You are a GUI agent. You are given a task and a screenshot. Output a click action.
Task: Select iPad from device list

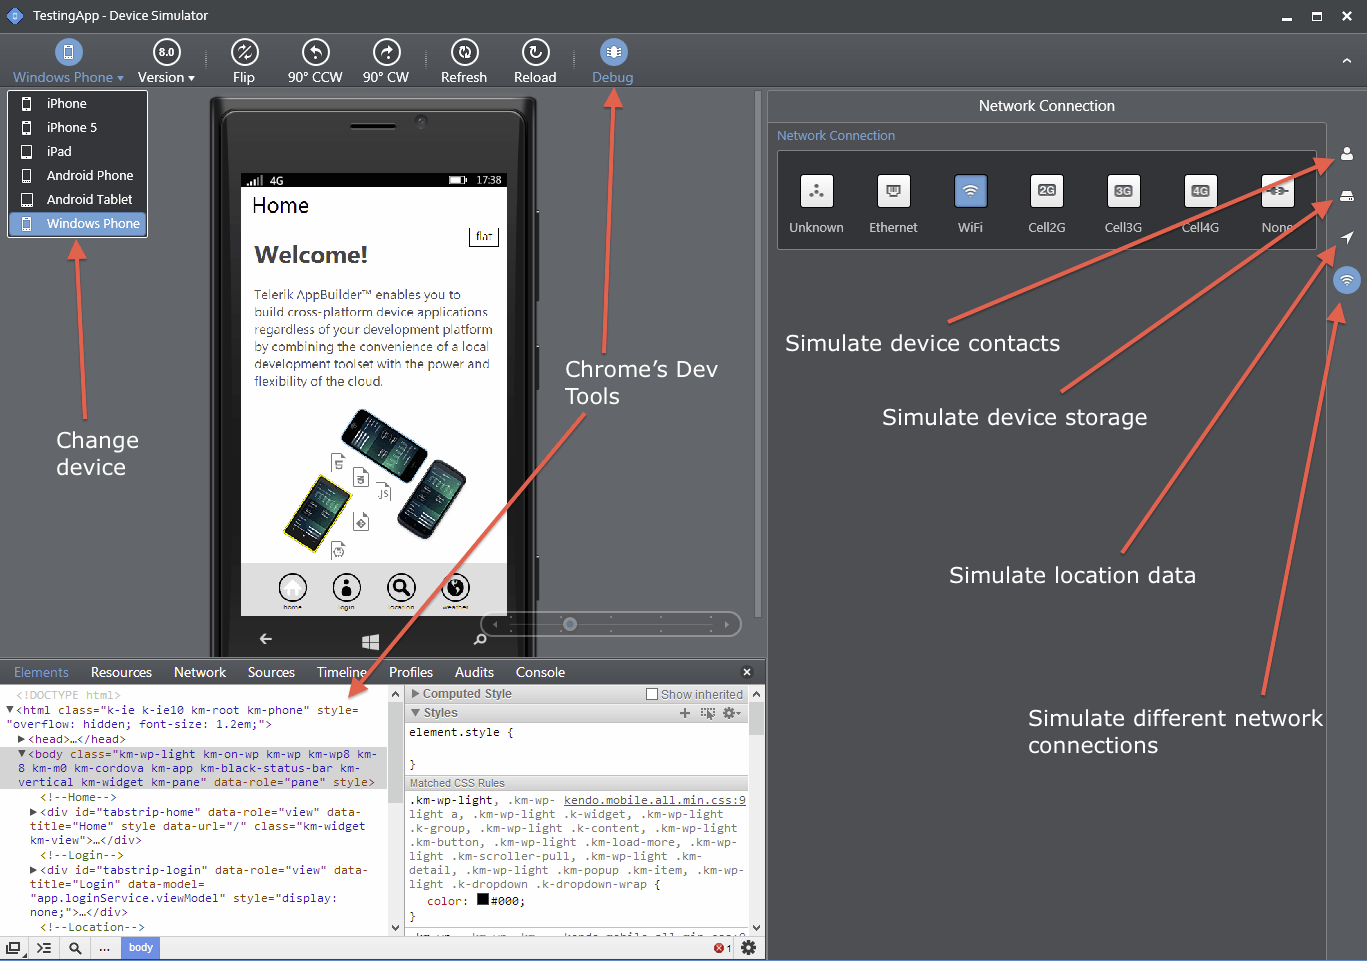78,151
